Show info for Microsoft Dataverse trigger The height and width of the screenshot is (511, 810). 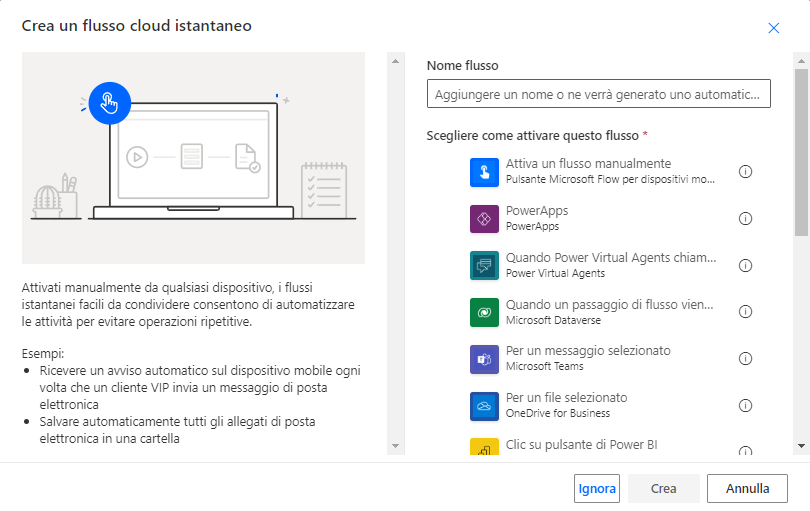745,312
